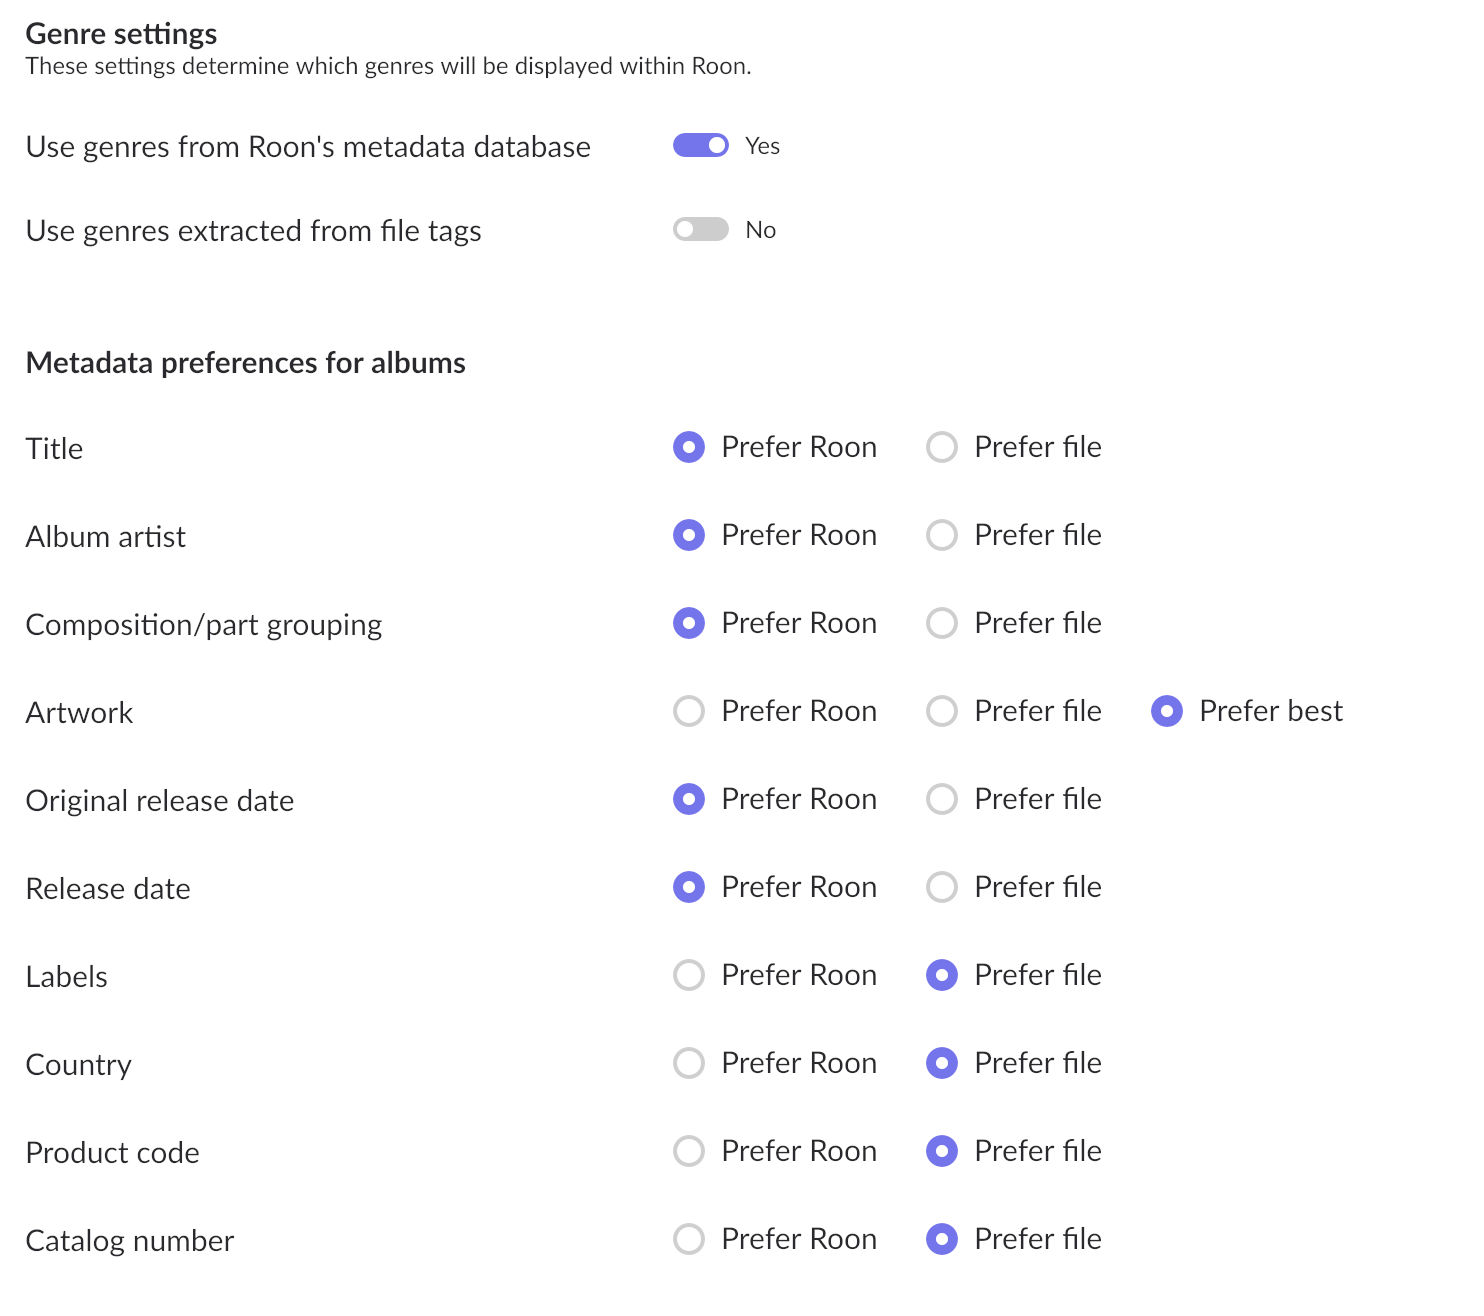Choose Prefer file for Original release date
The image size is (1484, 1316).
[942, 799]
